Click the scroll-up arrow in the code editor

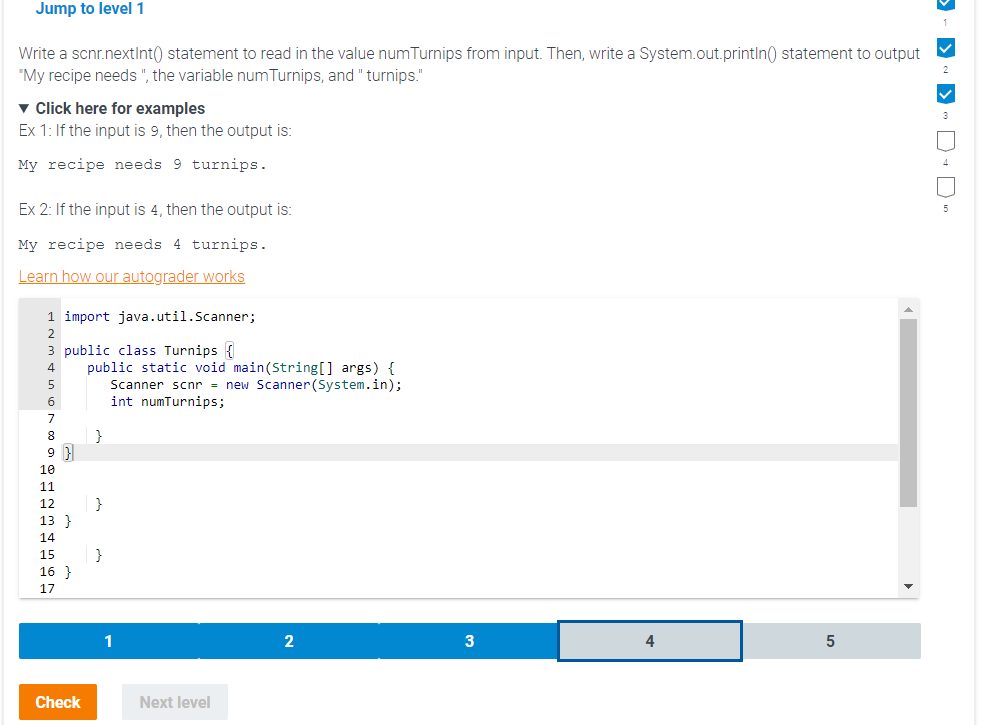click(x=908, y=308)
